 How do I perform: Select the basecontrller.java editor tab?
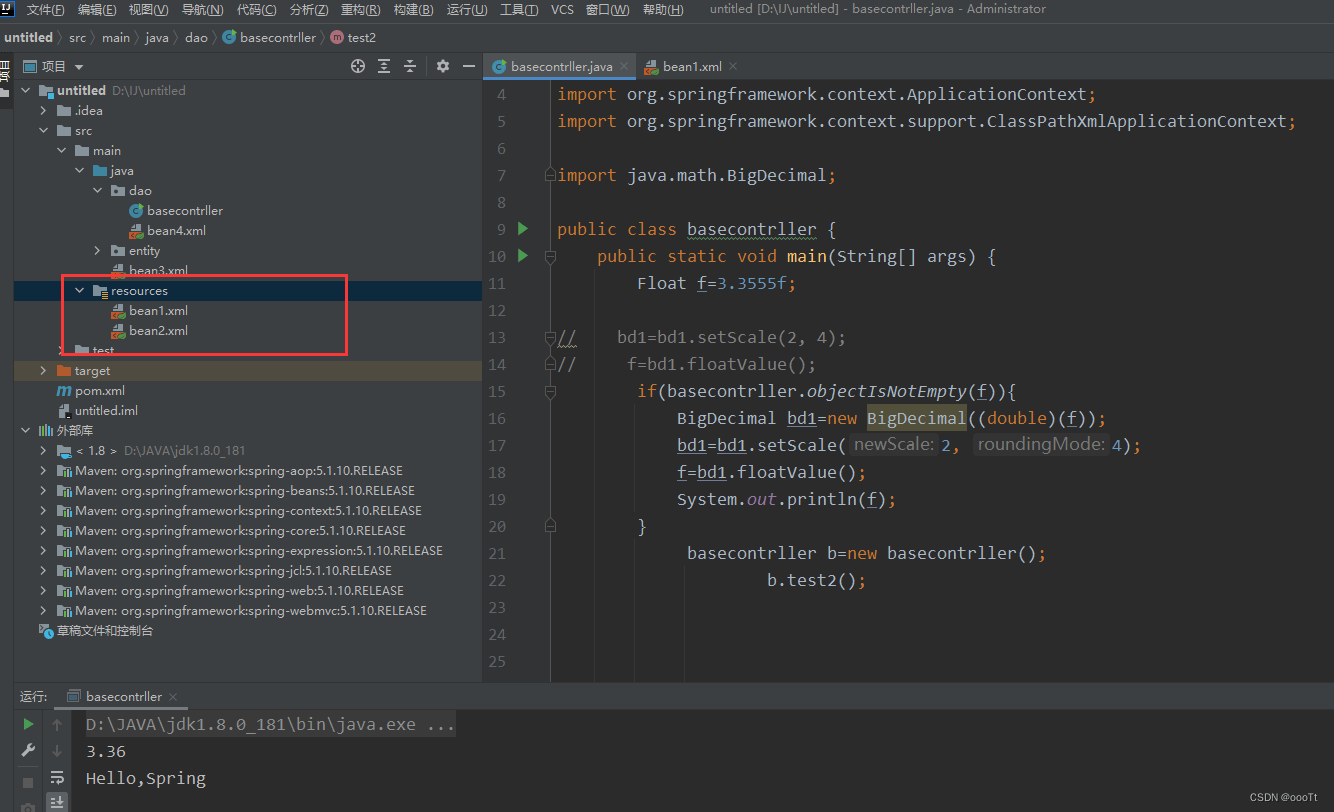coord(561,67)
